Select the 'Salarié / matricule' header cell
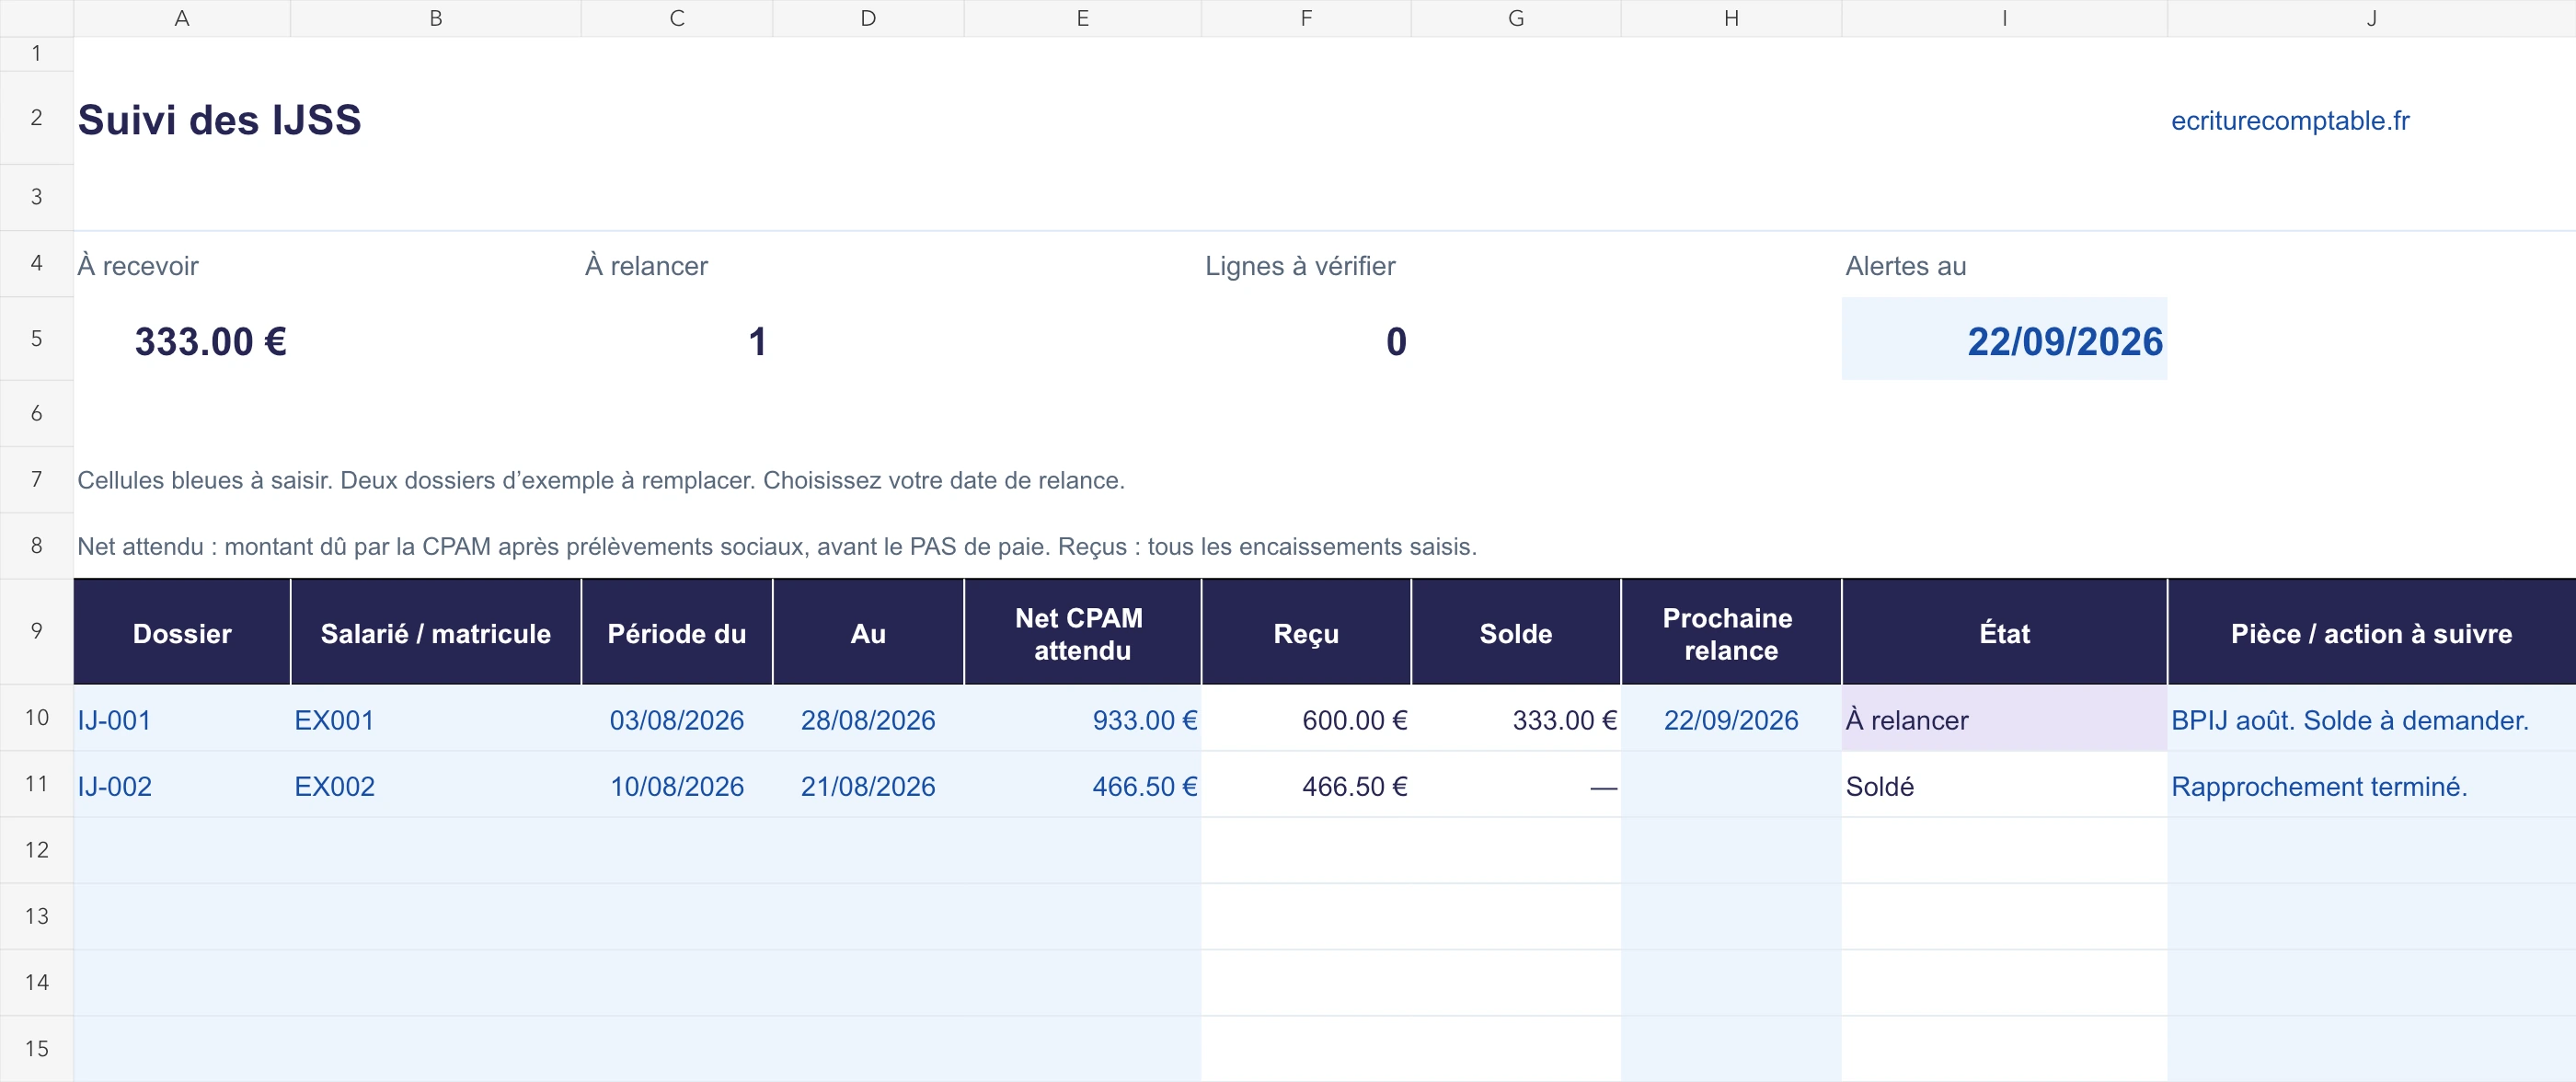Viewport: 2576px width, 1082px height. click(x=436, y=633)
